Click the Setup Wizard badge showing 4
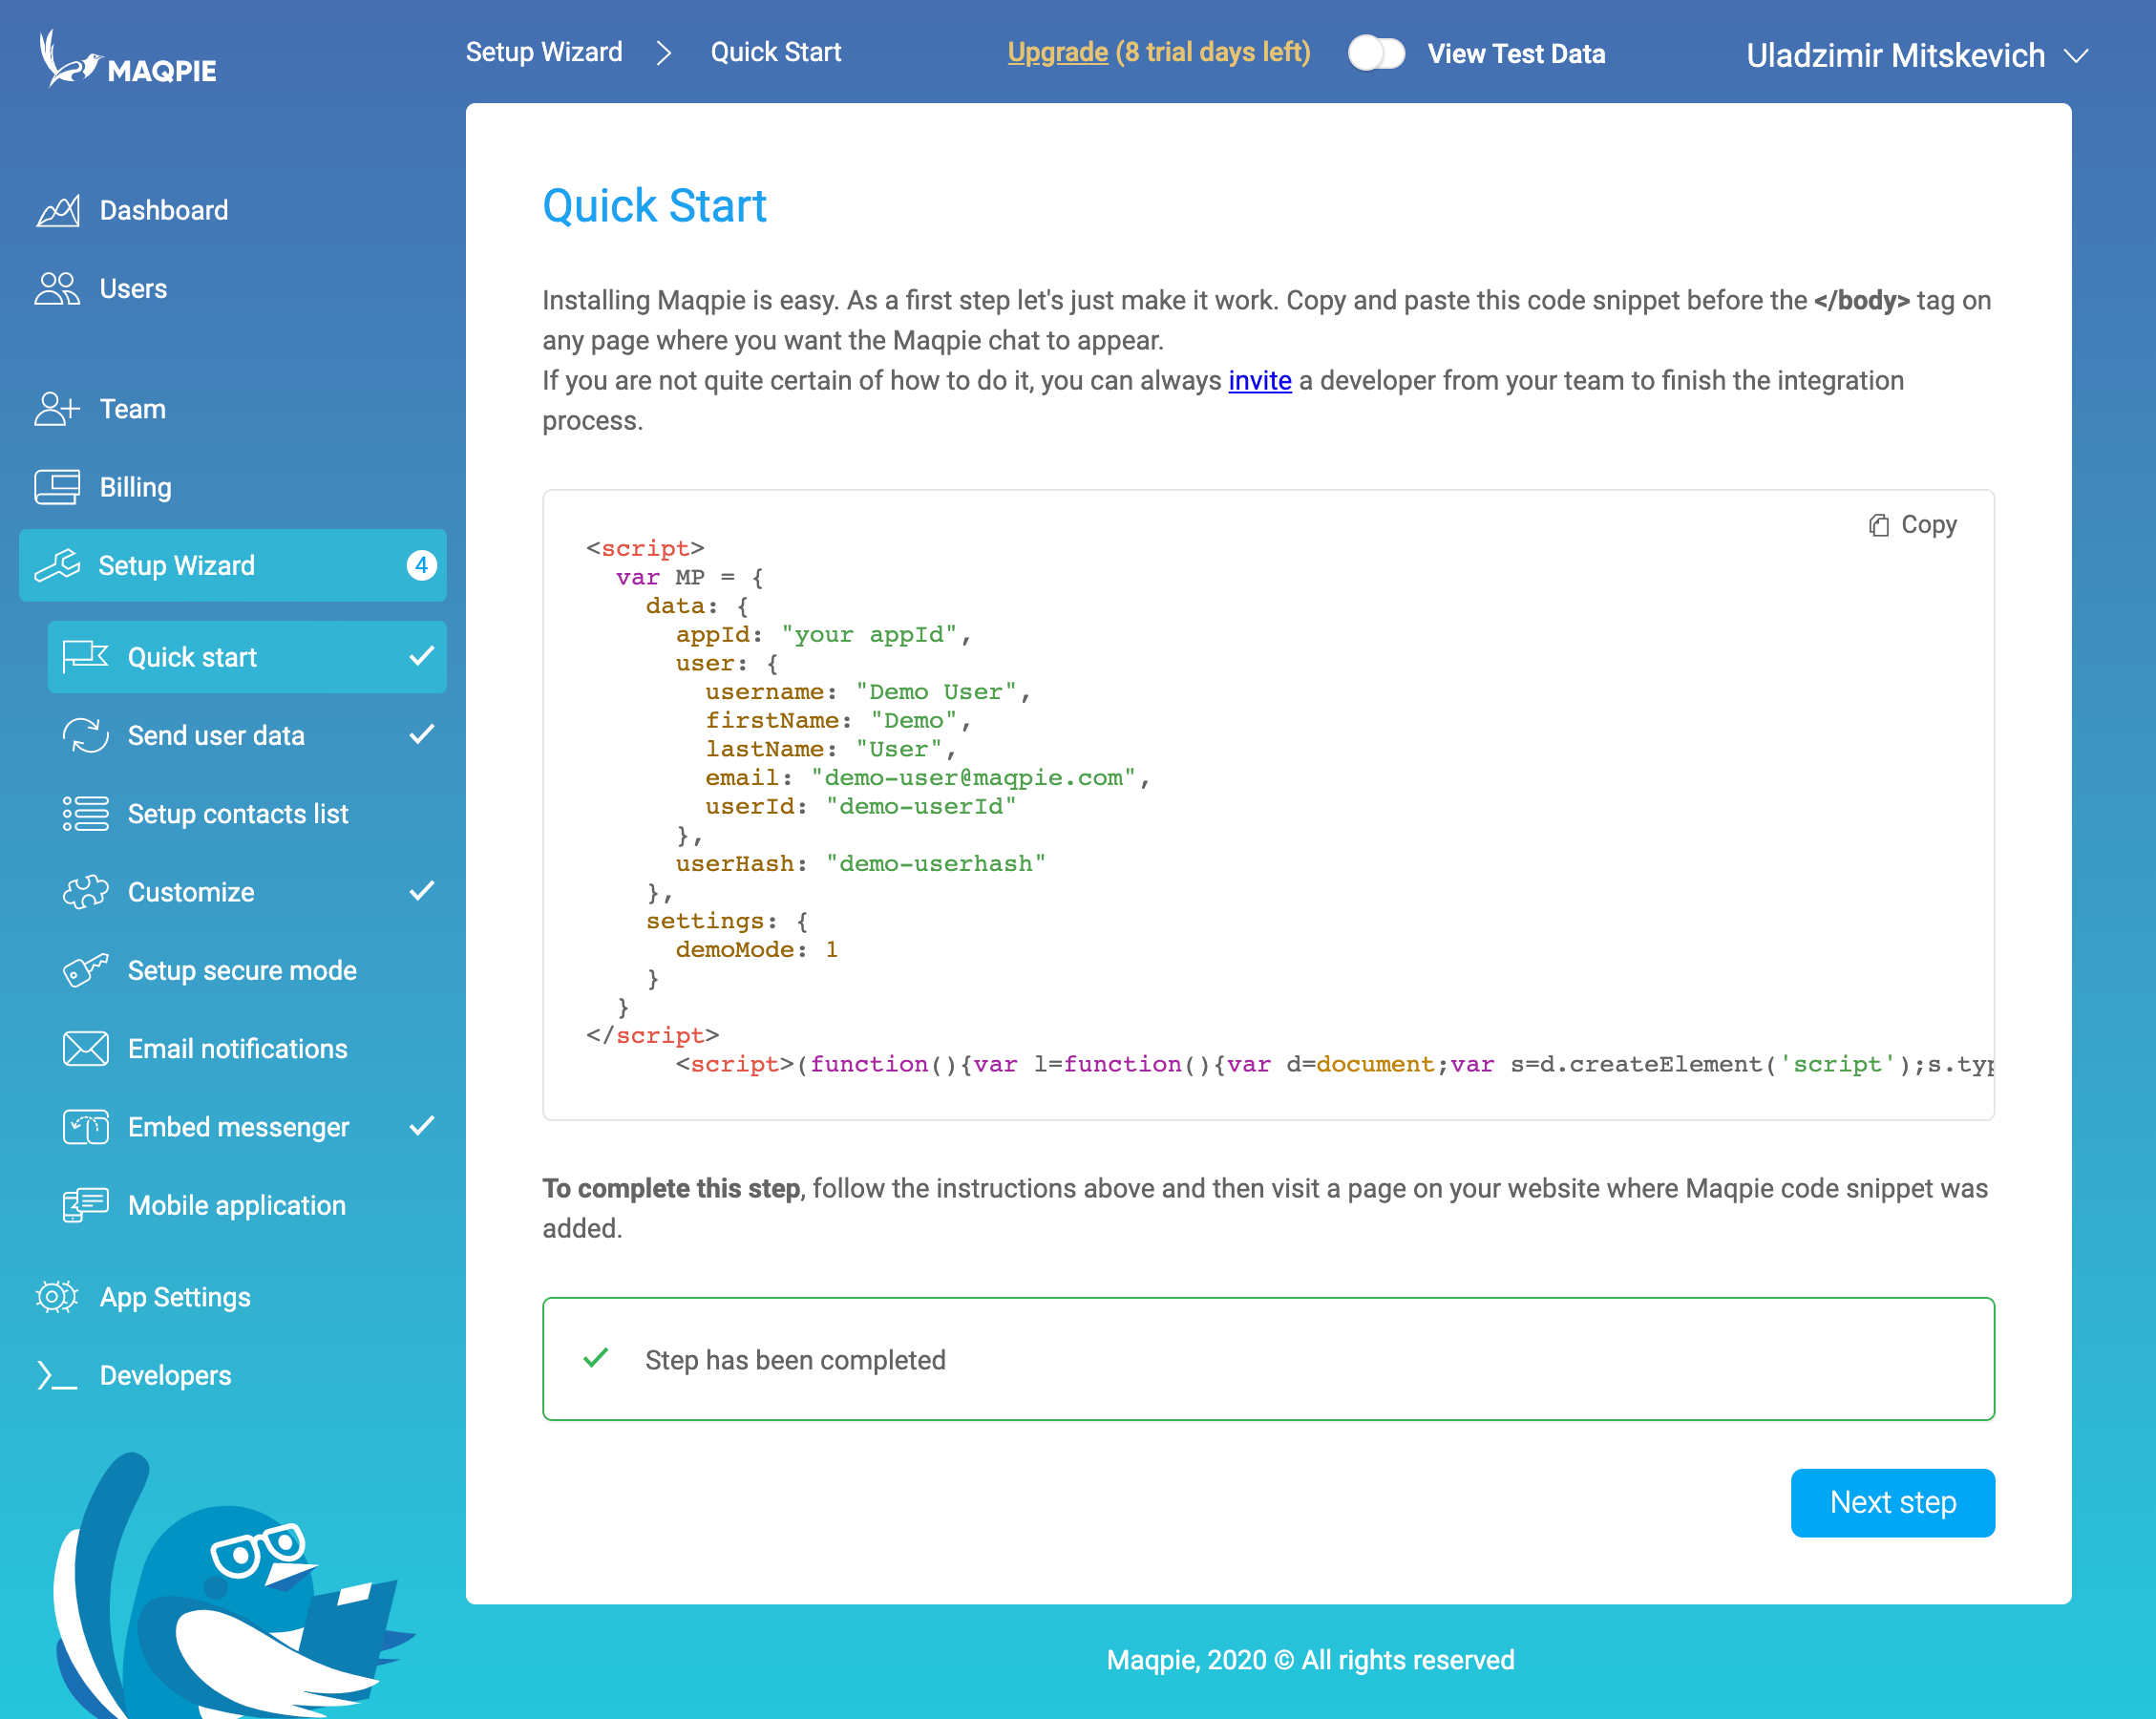This screenshot has width=2156, height=1719. coord(422,566)
